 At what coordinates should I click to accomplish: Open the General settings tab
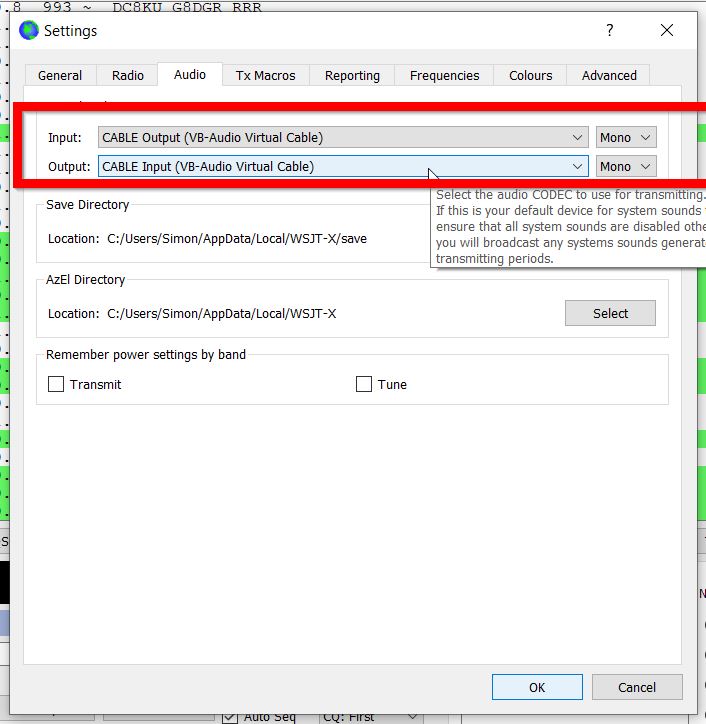click(60, 75)
